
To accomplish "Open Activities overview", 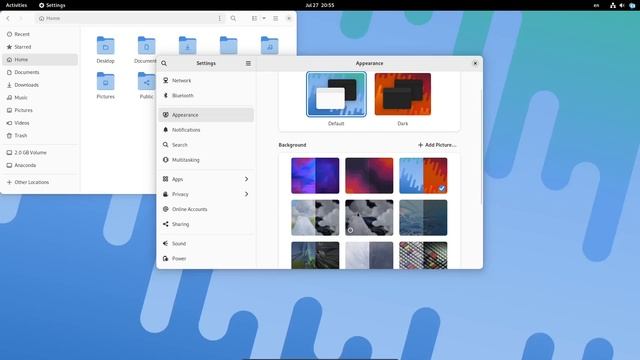I will point(16,5).
